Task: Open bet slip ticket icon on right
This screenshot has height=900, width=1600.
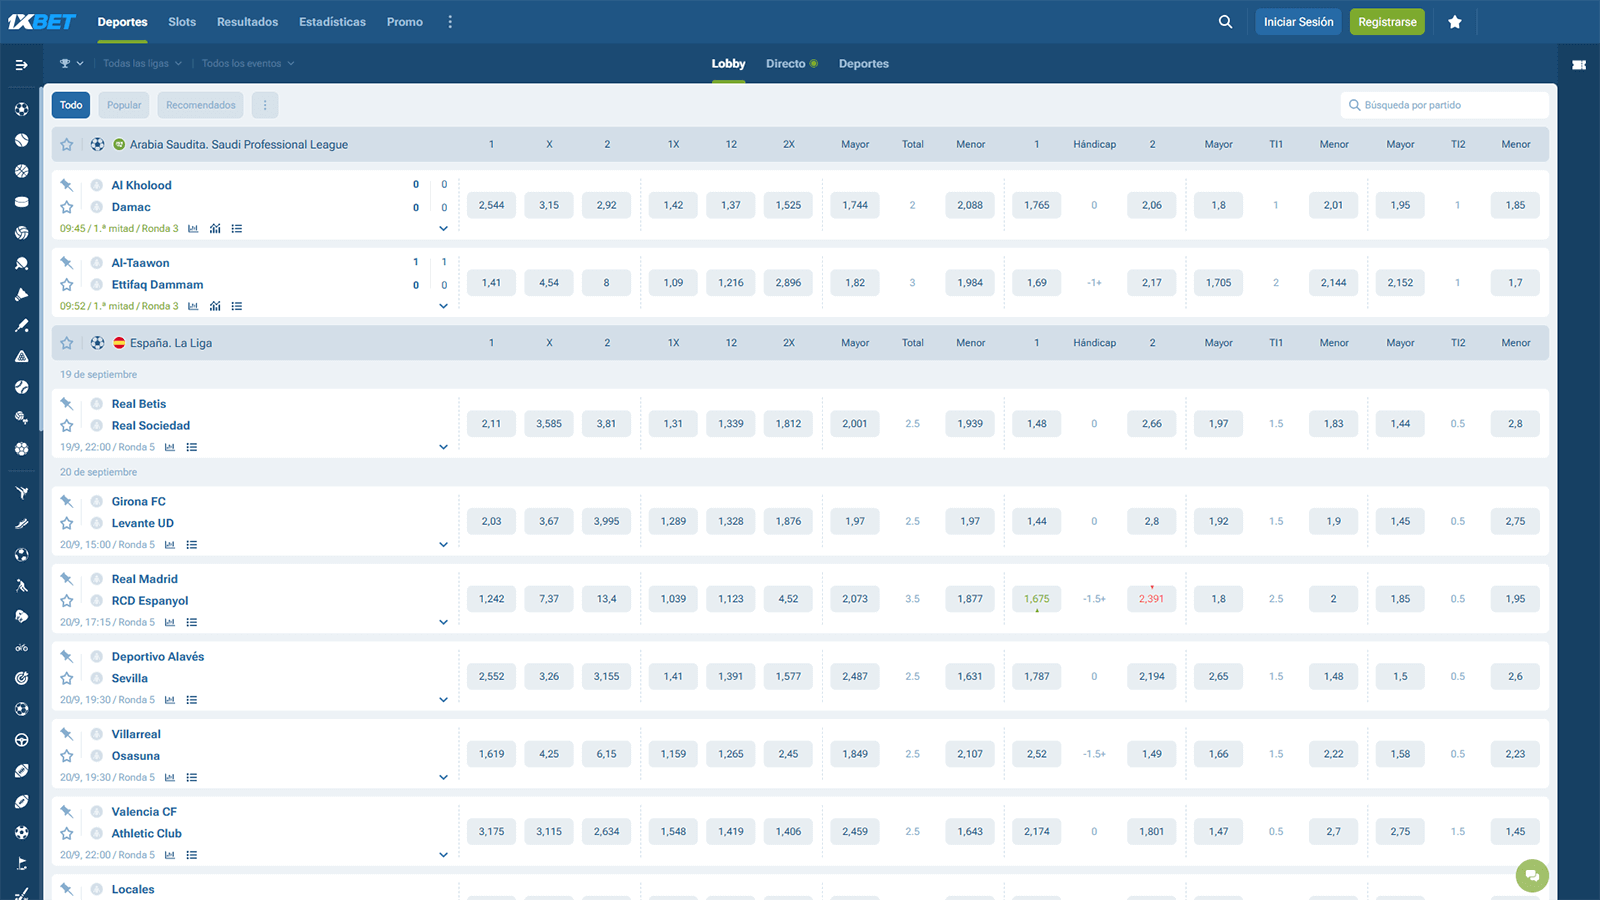Action: coord(1579,65)
